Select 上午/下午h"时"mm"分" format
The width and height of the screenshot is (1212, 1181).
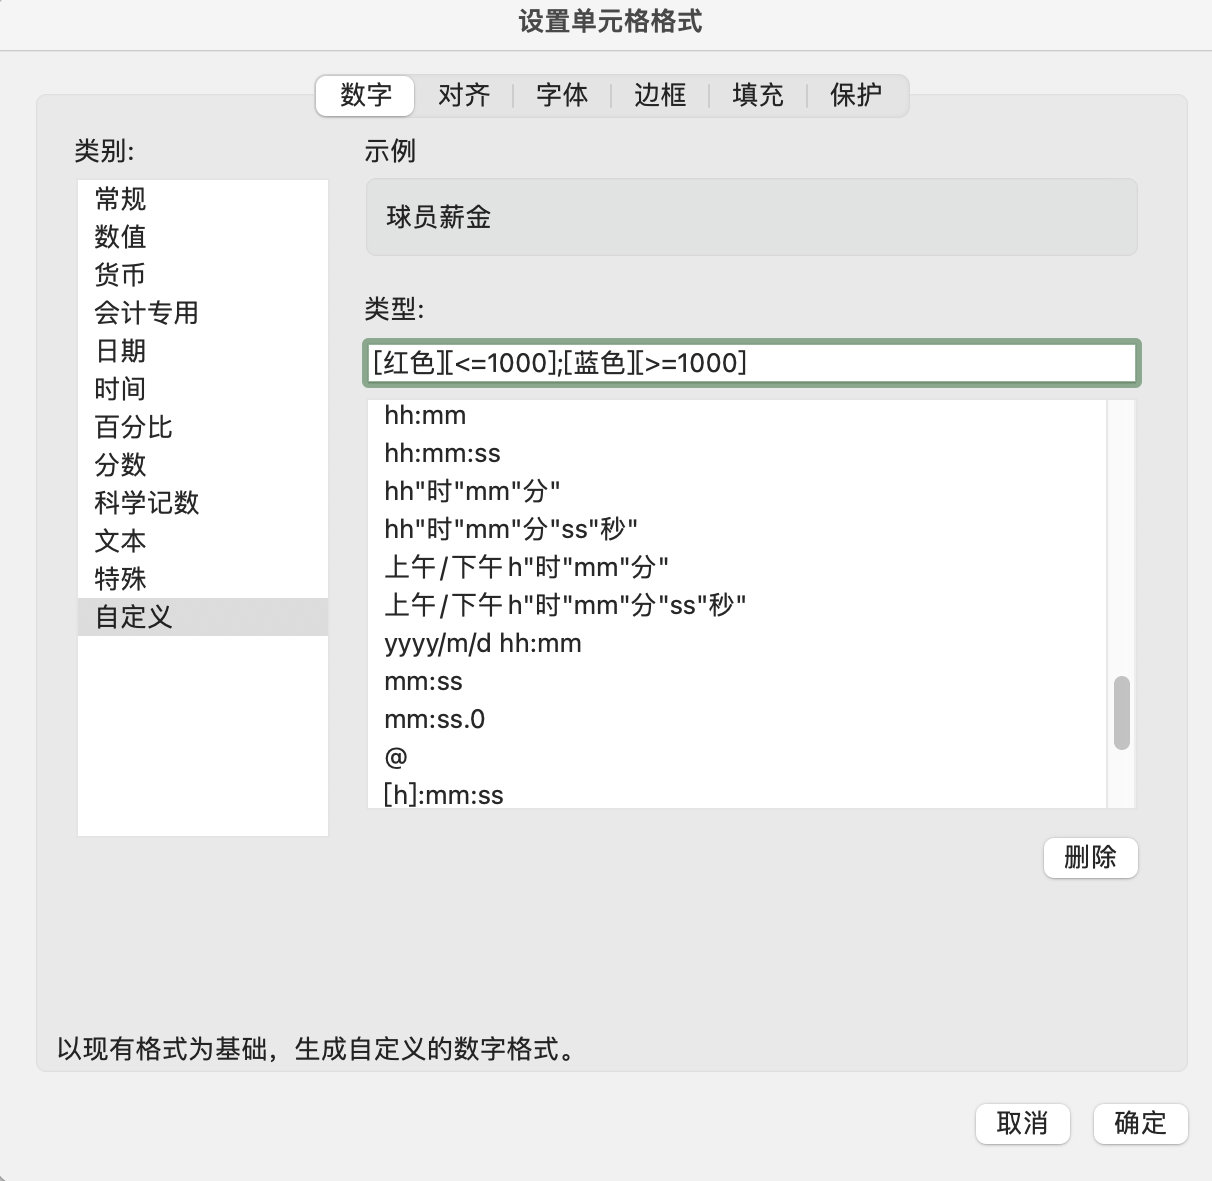click(737, 567)
